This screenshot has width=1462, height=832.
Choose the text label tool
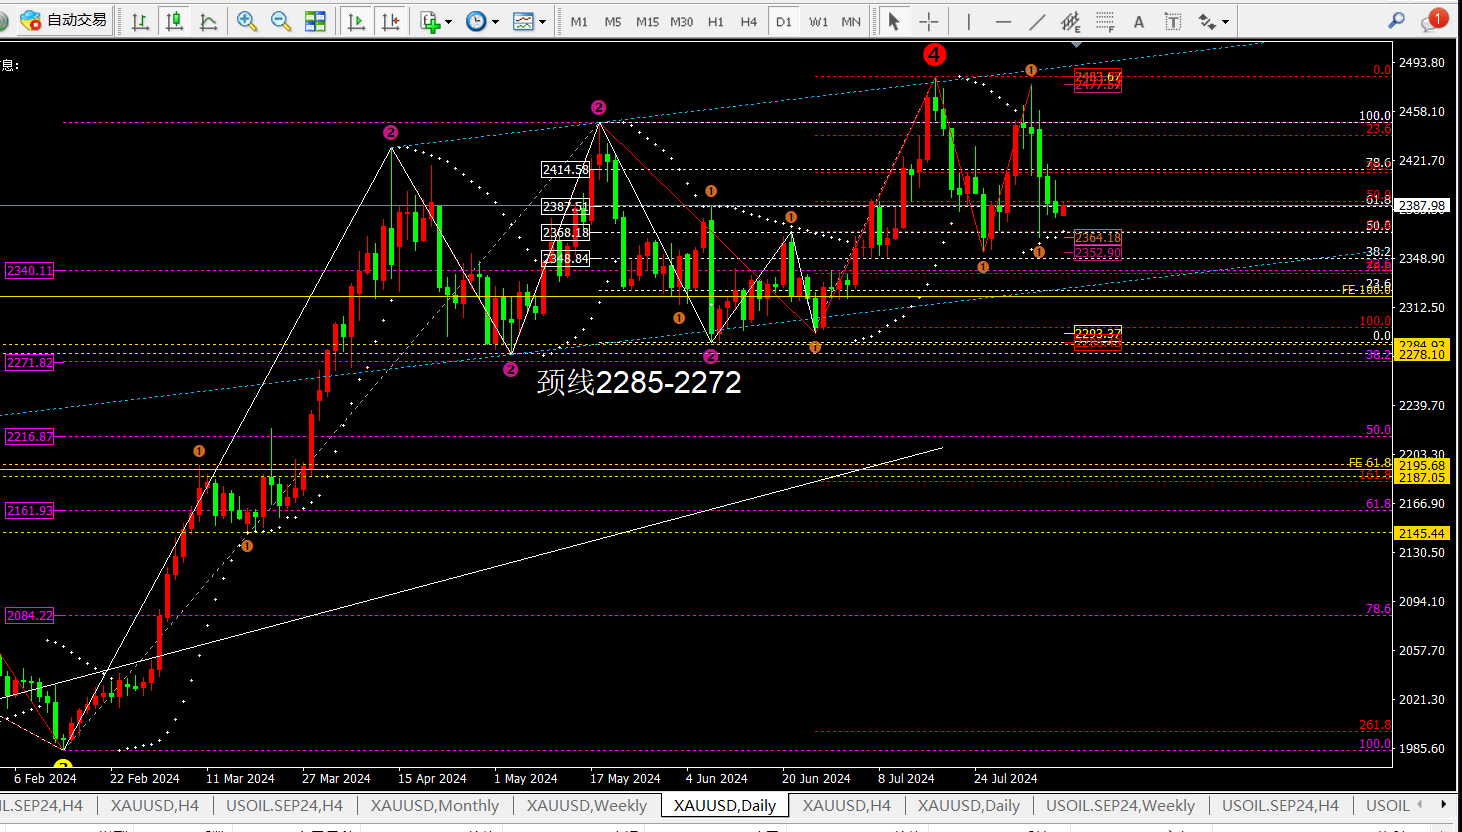tap(1173, 21)
